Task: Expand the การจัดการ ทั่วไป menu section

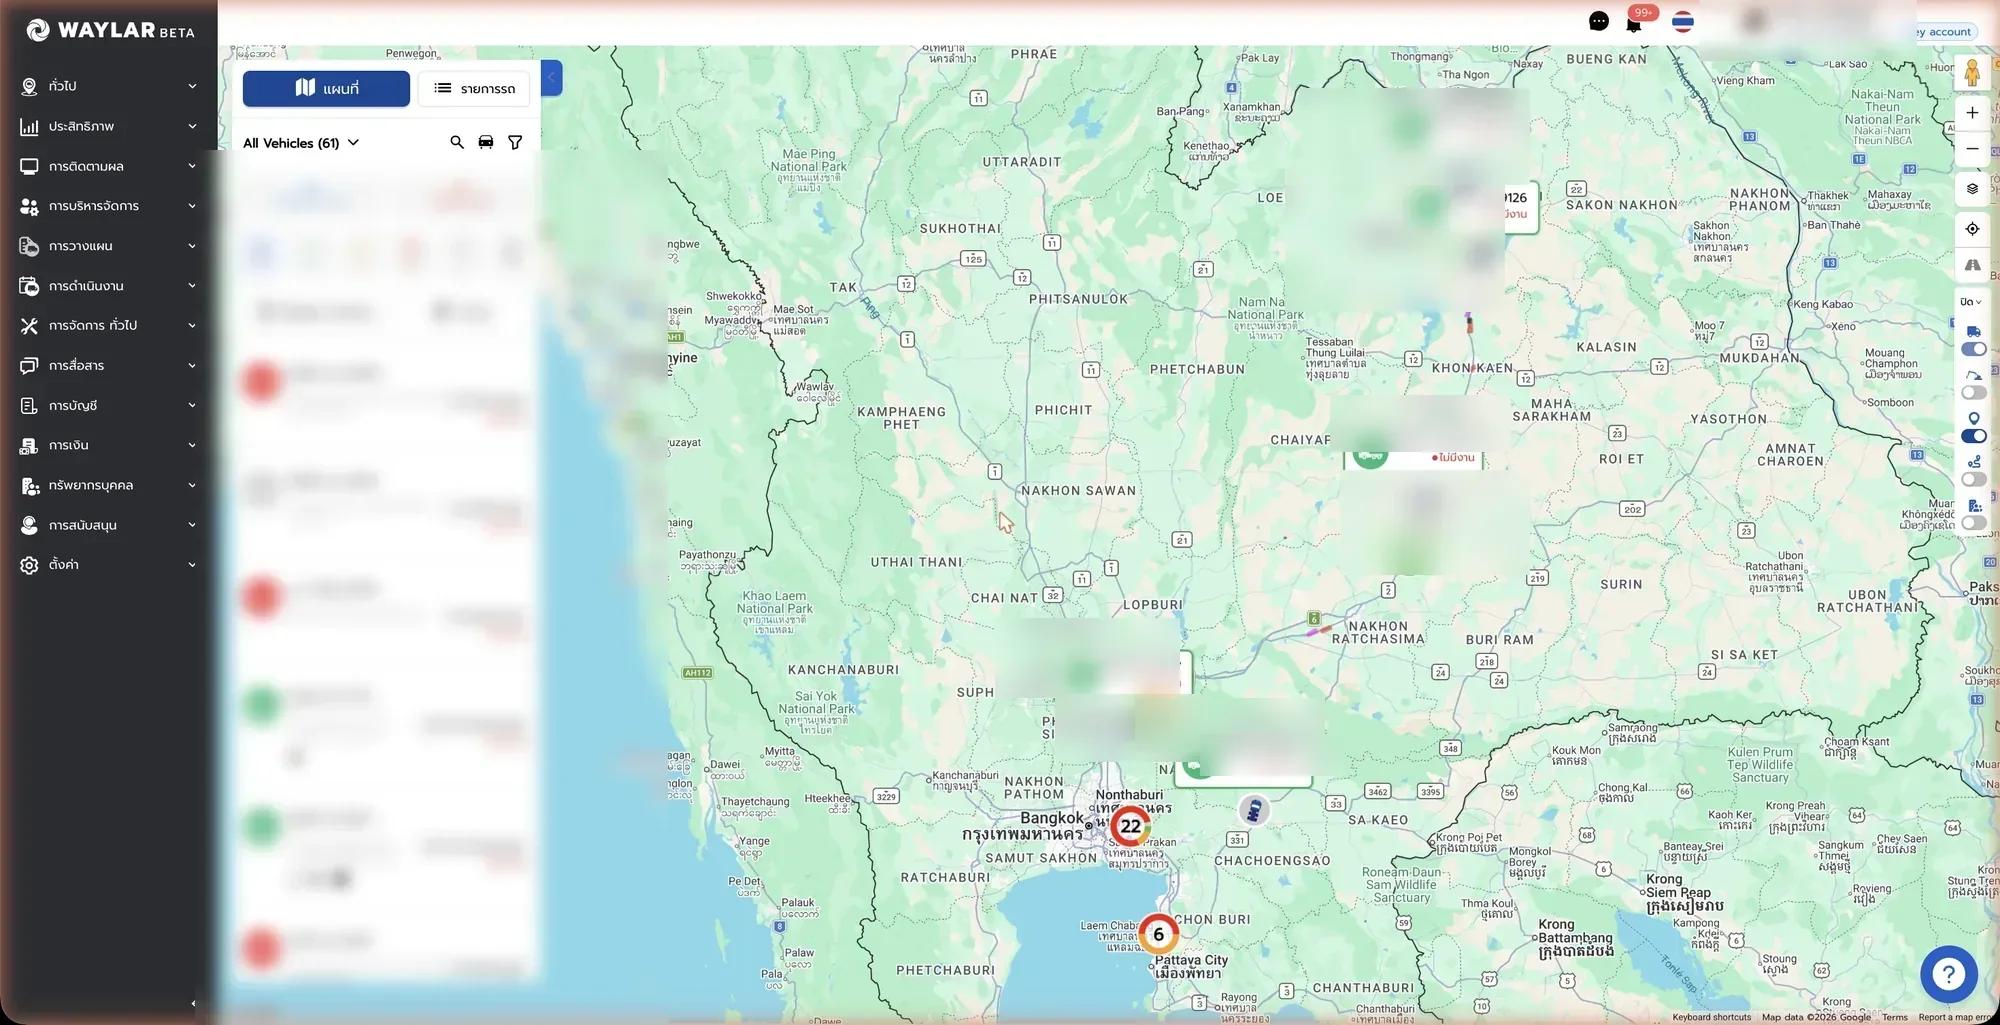Action: pos(108,325)
